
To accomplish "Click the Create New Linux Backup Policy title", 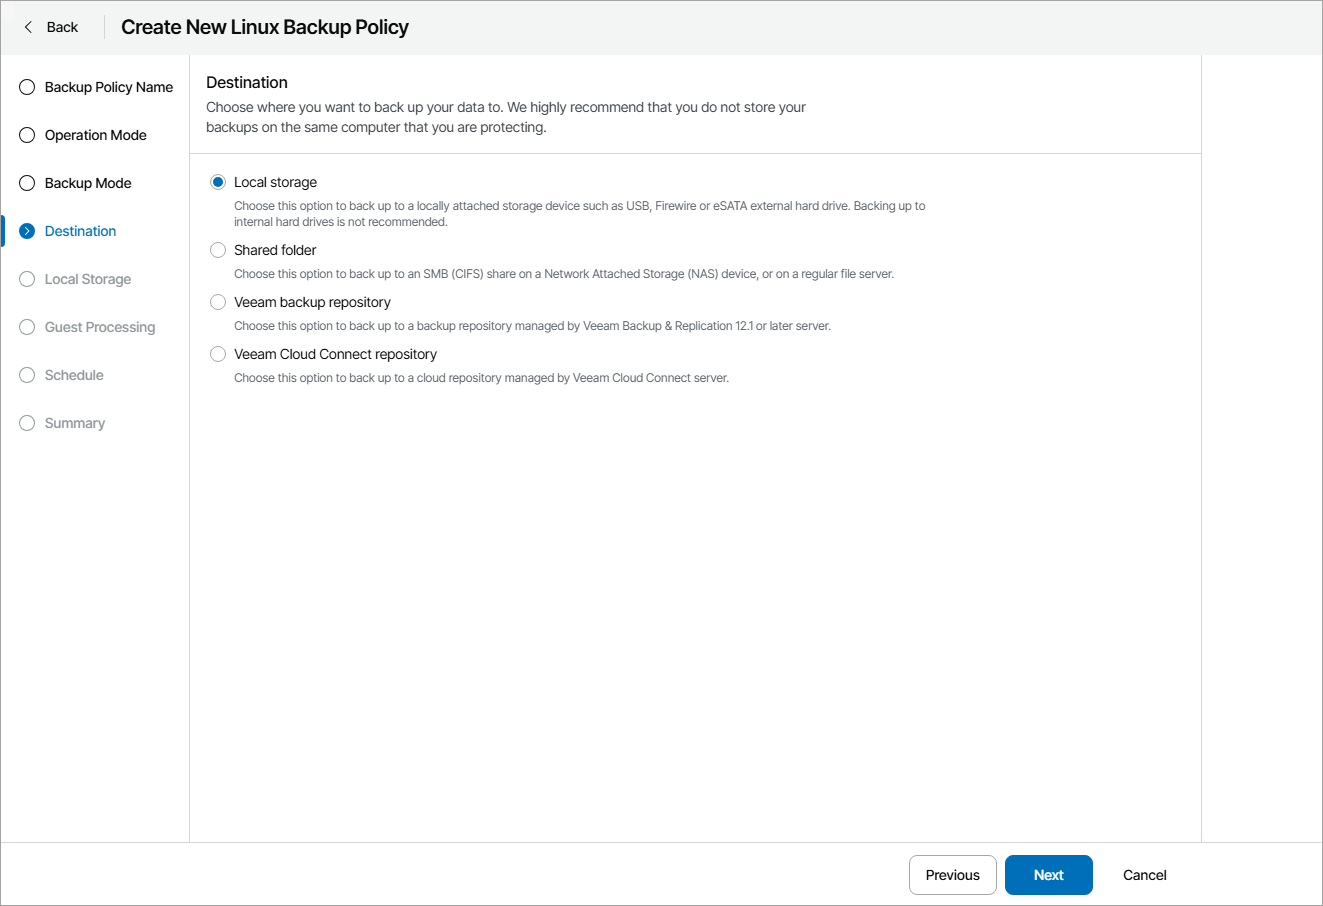I will click(x=264, y=27).
